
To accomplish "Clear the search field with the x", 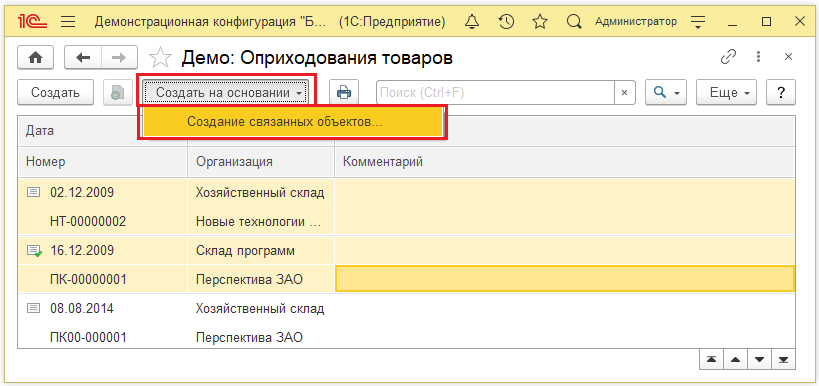I will [624, 93].
